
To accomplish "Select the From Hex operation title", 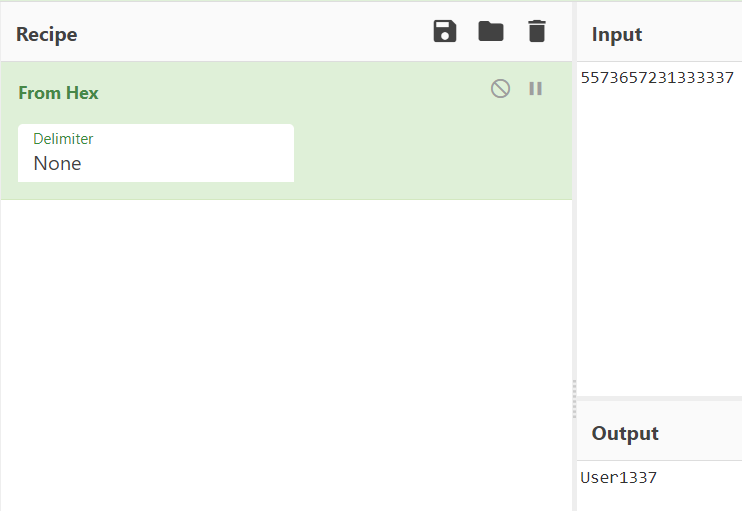I will click(x=58, y=93).
